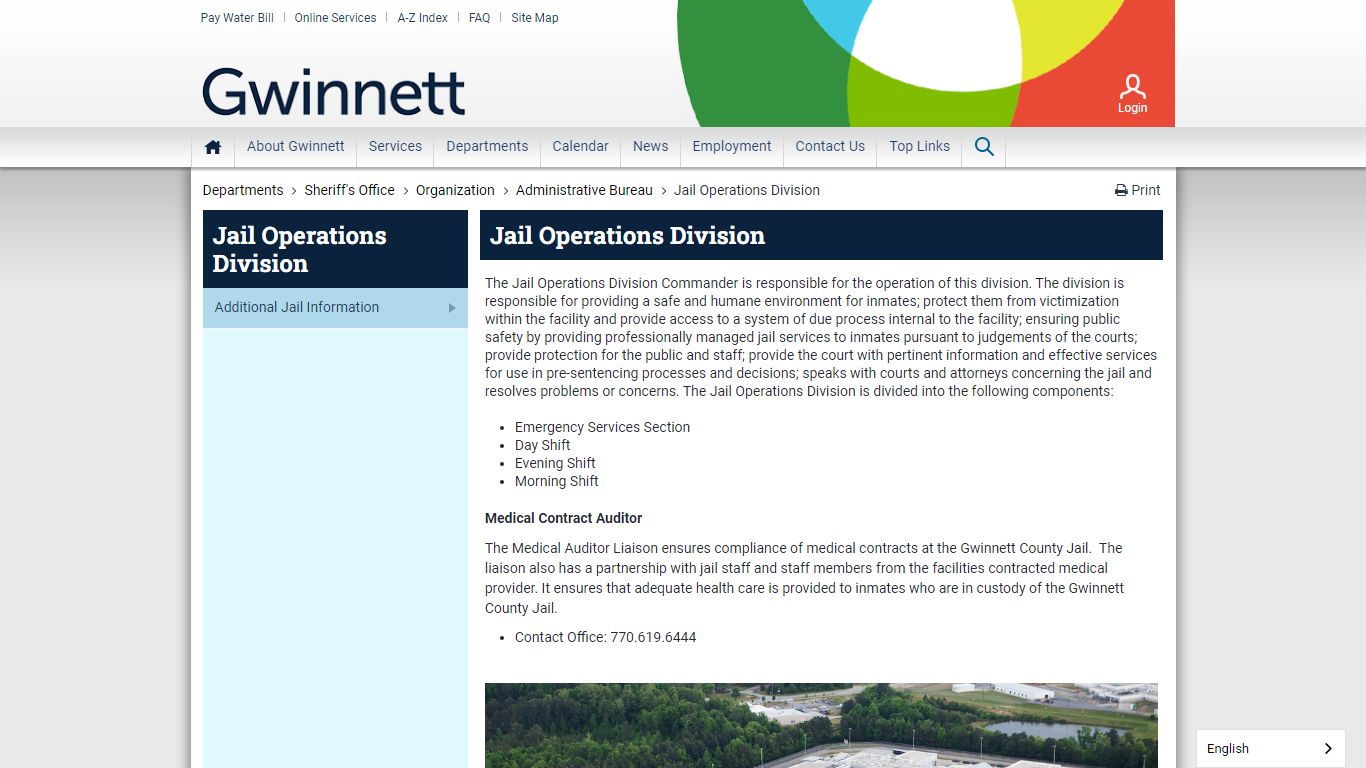Screen dimensions: 1366x768
Task: Open the FAQ link
Action: (x=480, y=18)
